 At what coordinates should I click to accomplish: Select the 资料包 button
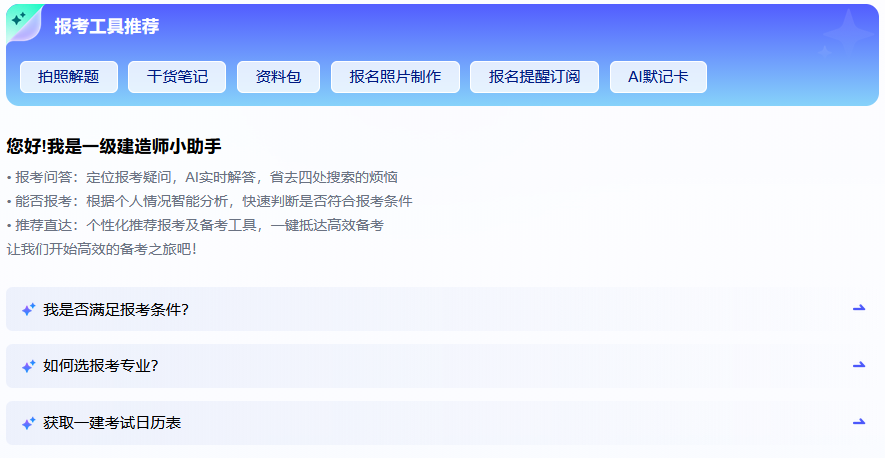(x=278, y=77)
